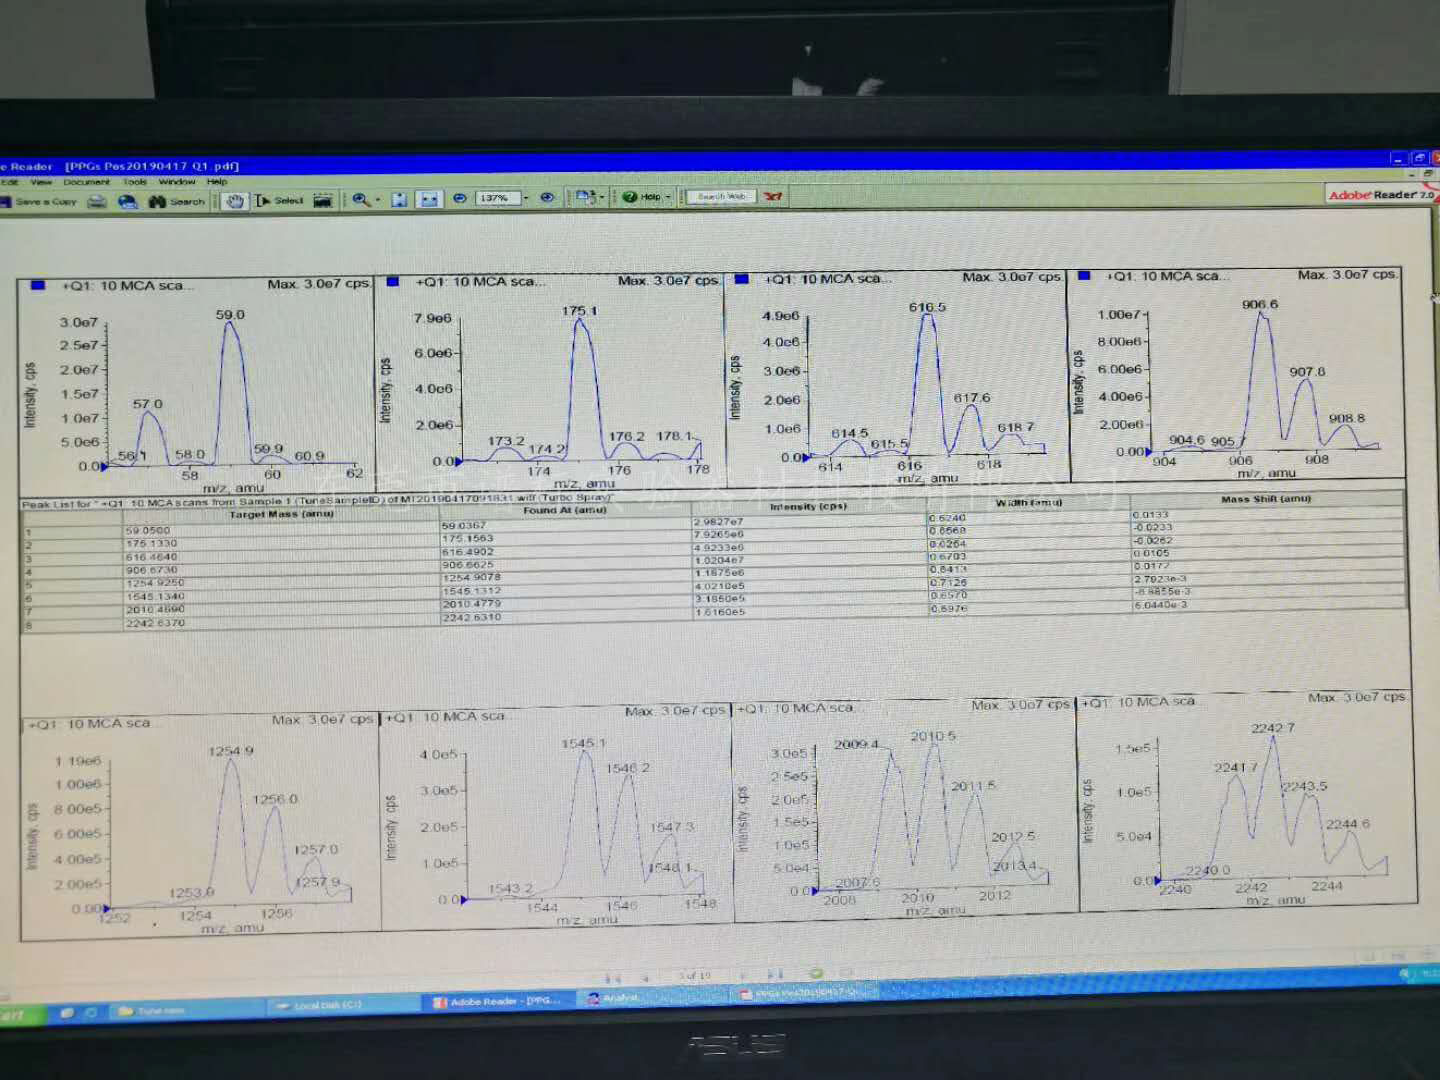The image size is (1440, 1080).
Task: Click the Fit Page icon
Action: (399, 200)
